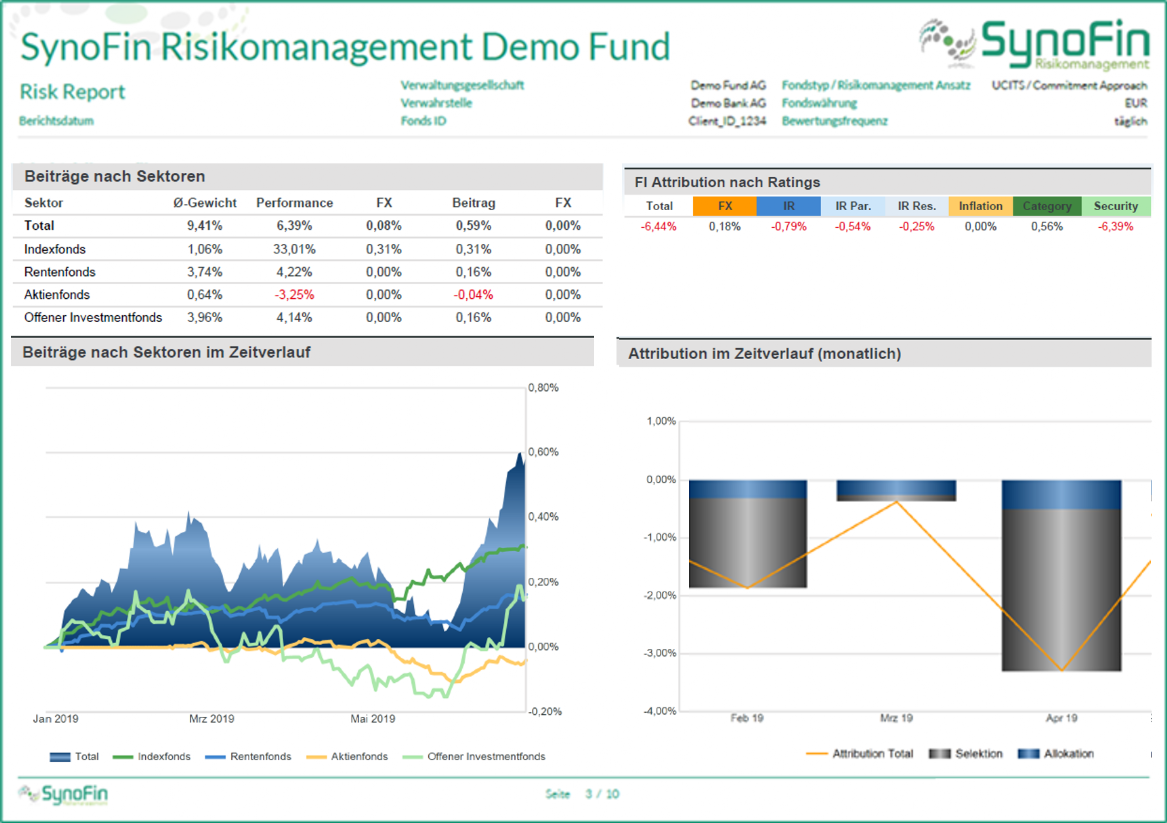Select the 'Client_ID_1234' value
The image size is (1167, 823).
(x=726, y=121)
